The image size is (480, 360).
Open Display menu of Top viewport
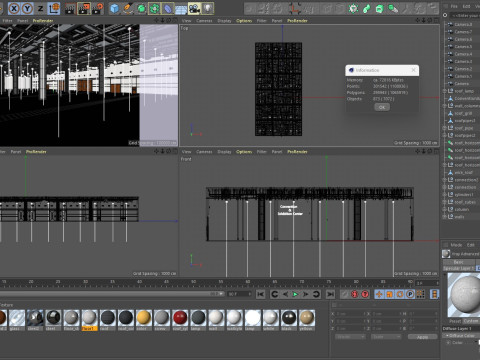[x=224, y=21]
